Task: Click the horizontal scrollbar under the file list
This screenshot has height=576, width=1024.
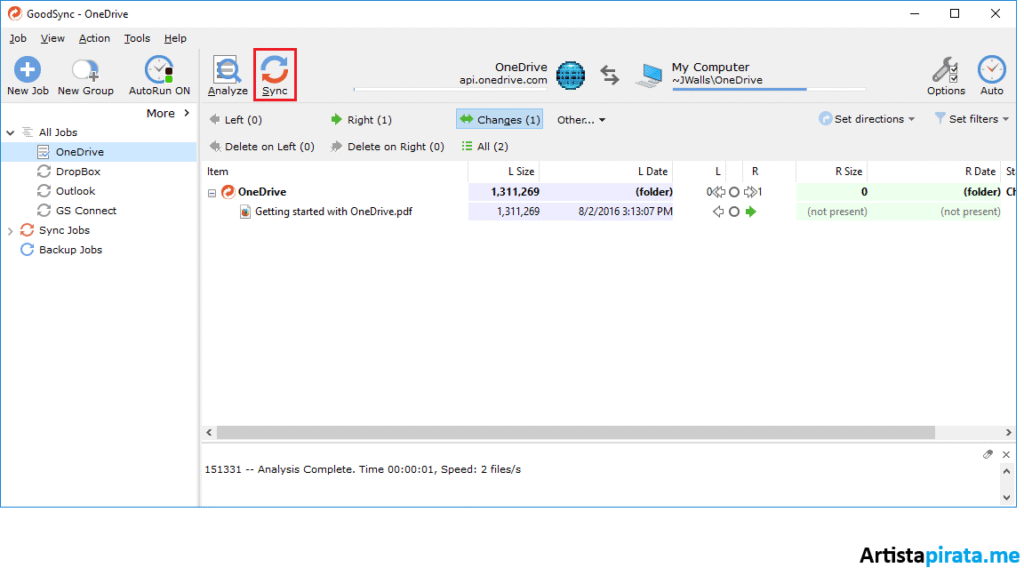Action: (x=575, y=432)
